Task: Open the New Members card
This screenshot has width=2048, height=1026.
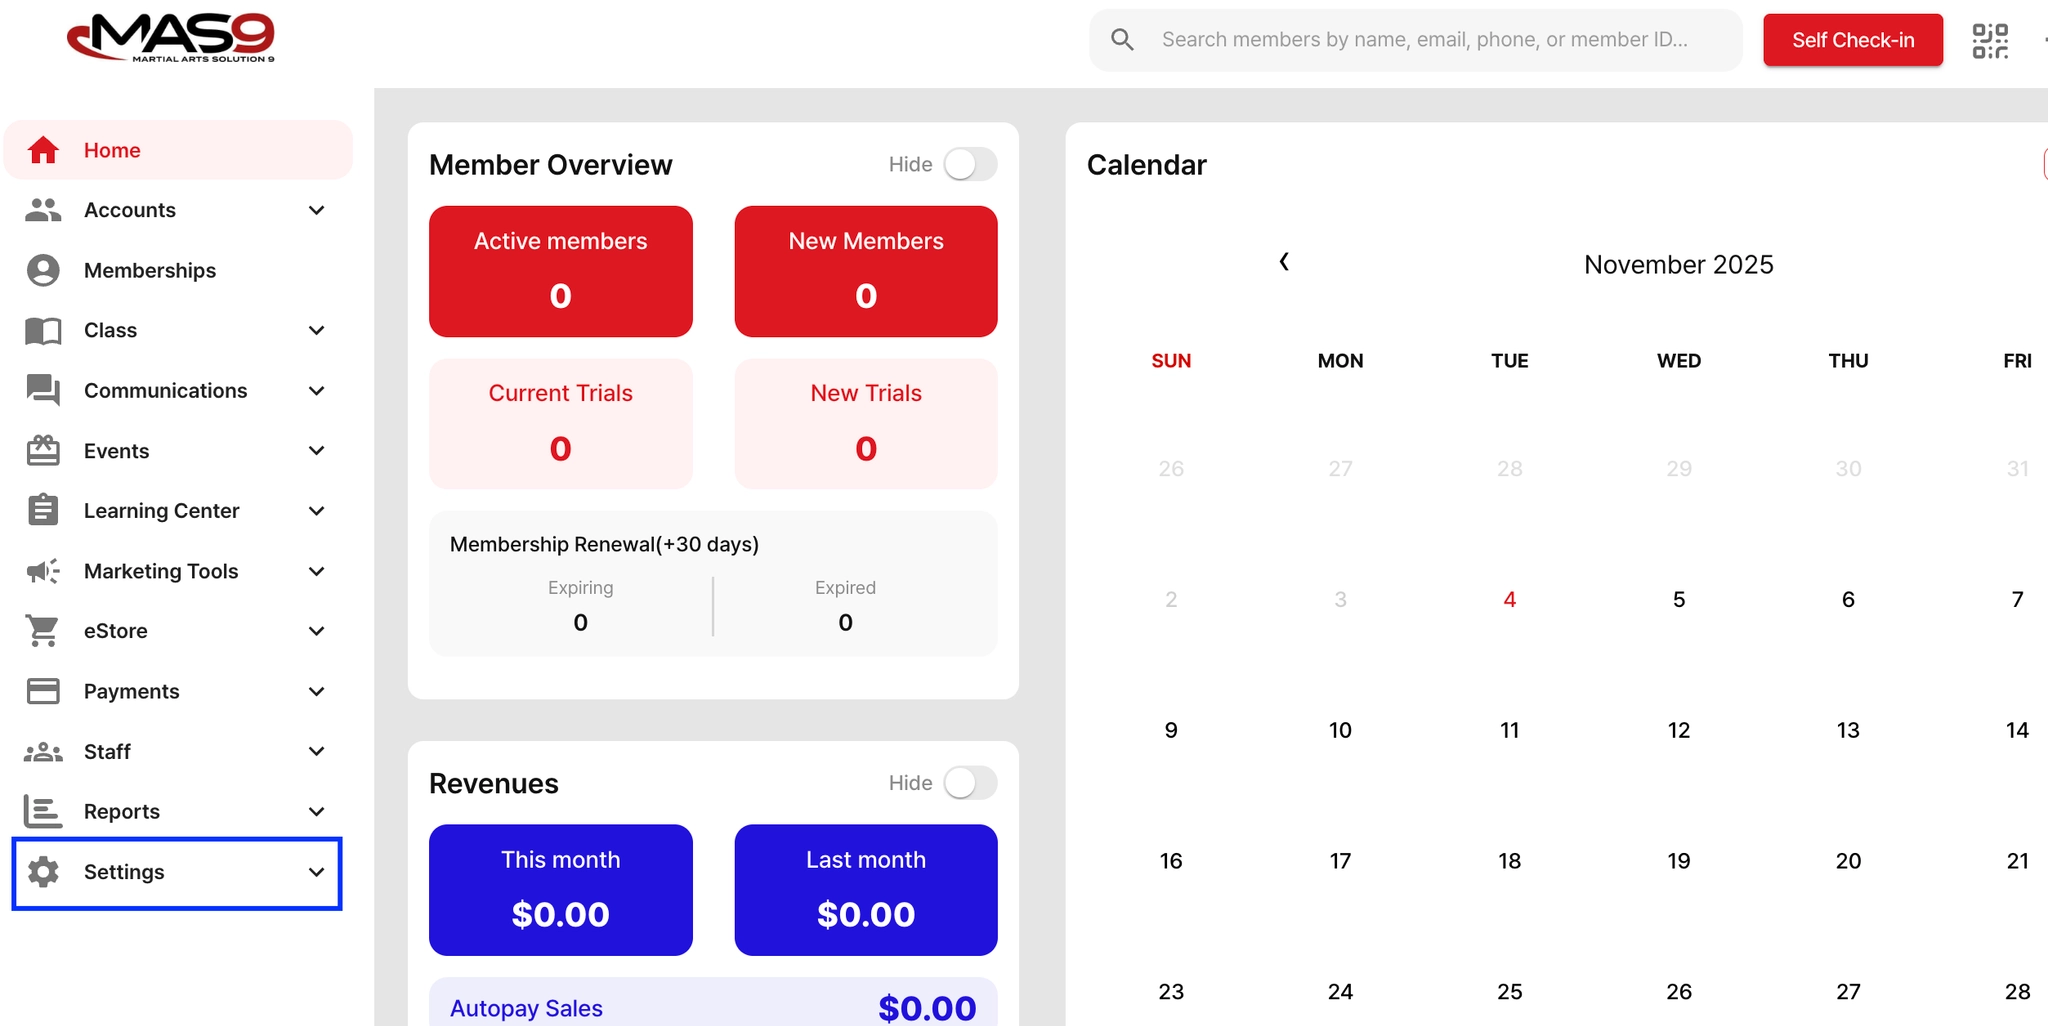Action: tap(866, 271)
